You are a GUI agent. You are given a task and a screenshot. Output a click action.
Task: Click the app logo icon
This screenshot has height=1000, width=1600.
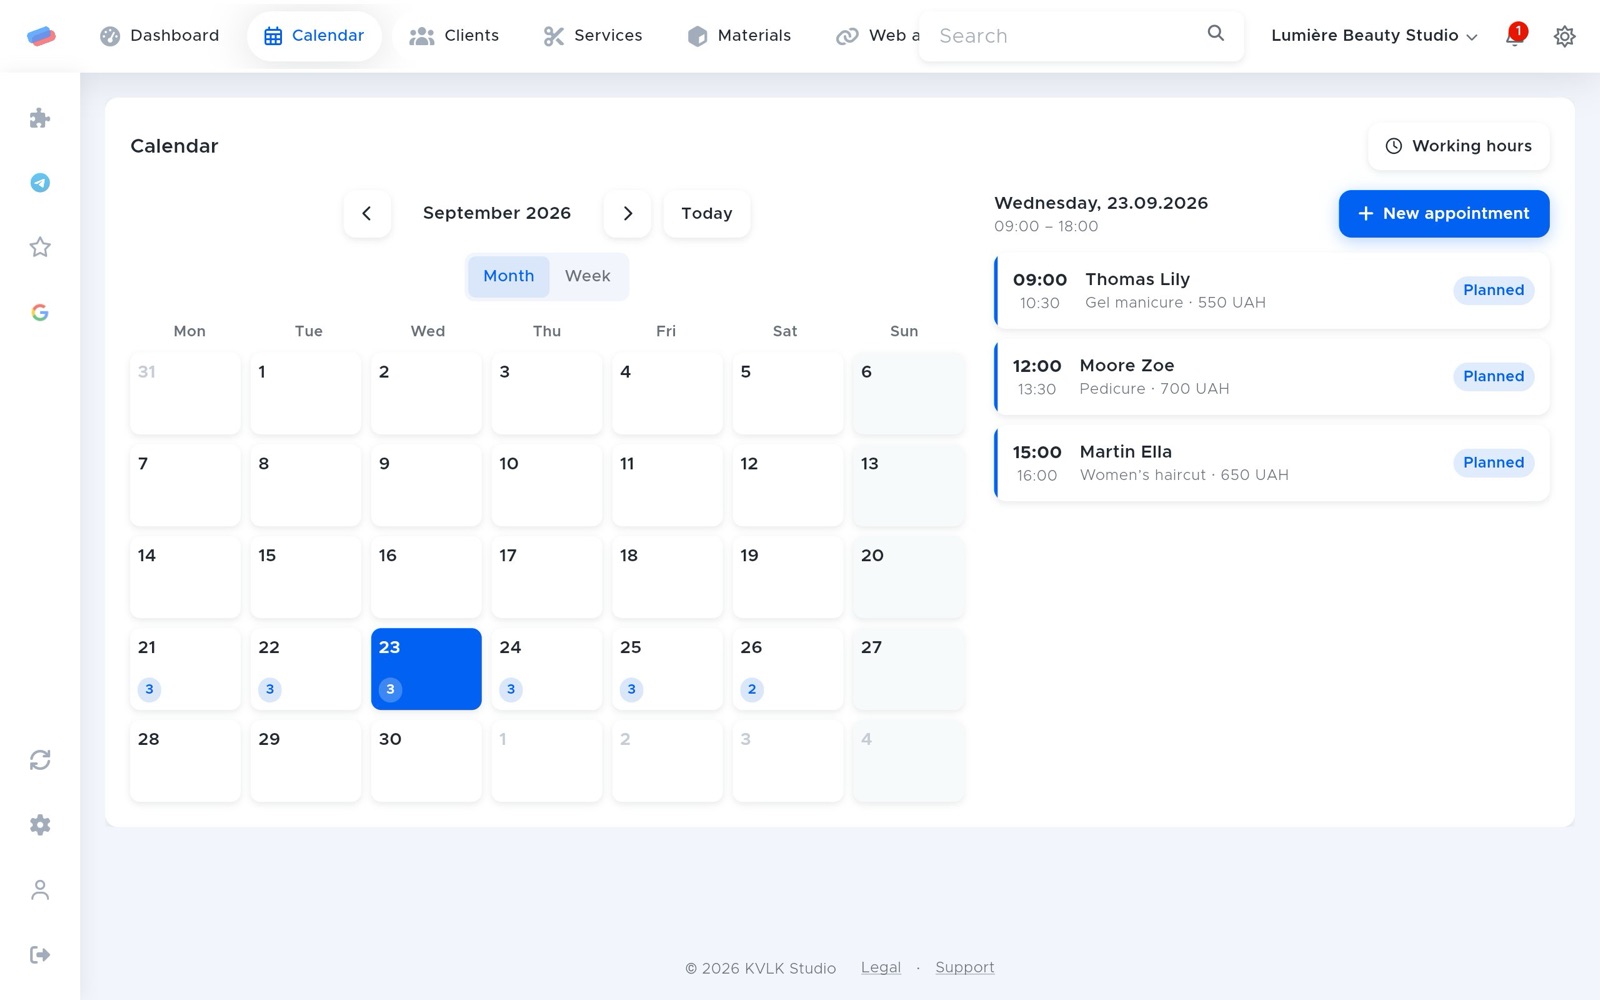41,36
